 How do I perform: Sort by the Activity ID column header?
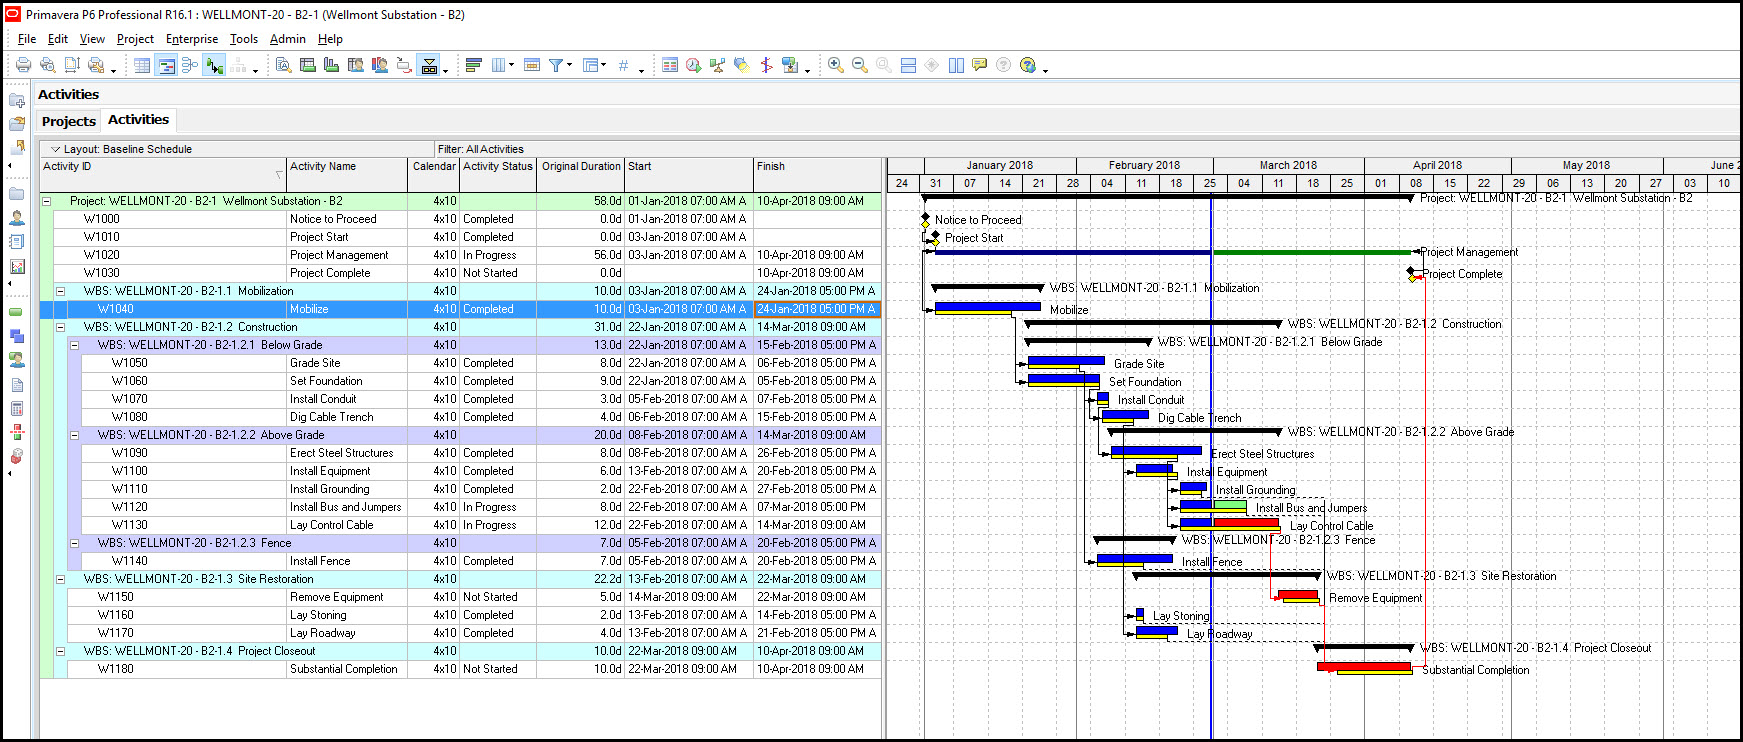point(163,175)
